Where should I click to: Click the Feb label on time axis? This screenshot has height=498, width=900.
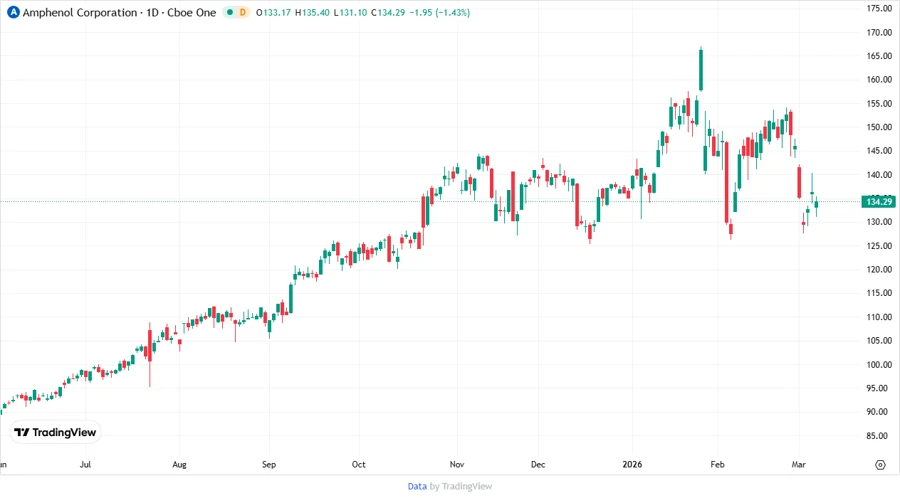pyautogui.click(x=717, y=464)
